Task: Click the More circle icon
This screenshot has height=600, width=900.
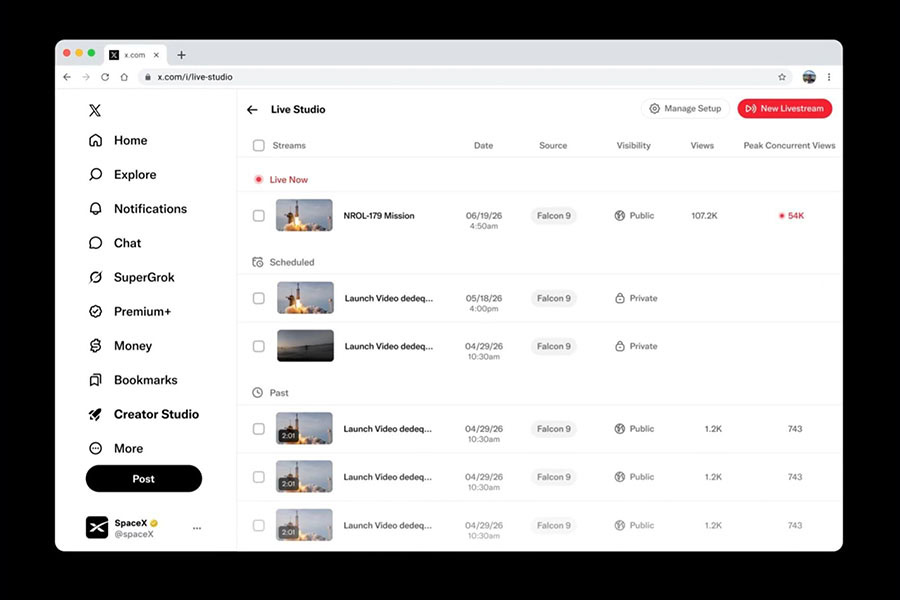Action: 95,448
